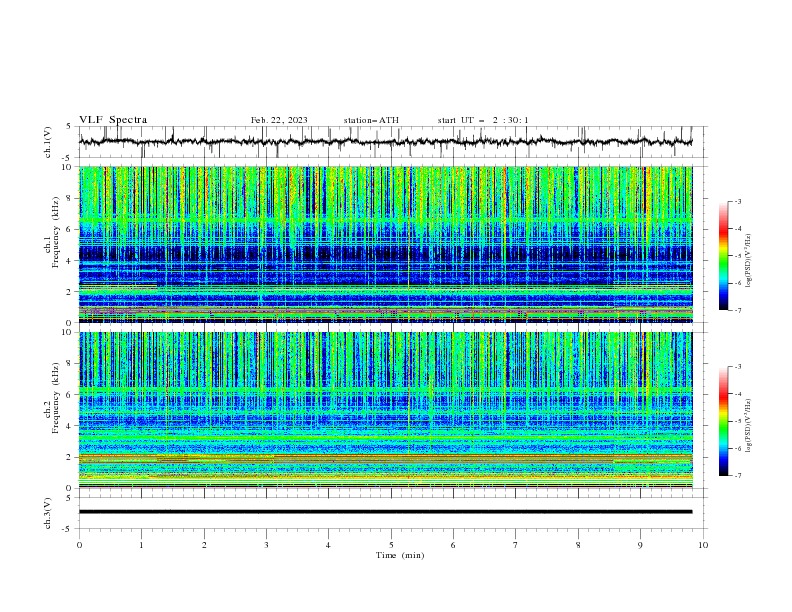Click the ch.1 spectrogram color scale bar
Viewport: 792px width, 612px height.
click(x=724, y=256)
